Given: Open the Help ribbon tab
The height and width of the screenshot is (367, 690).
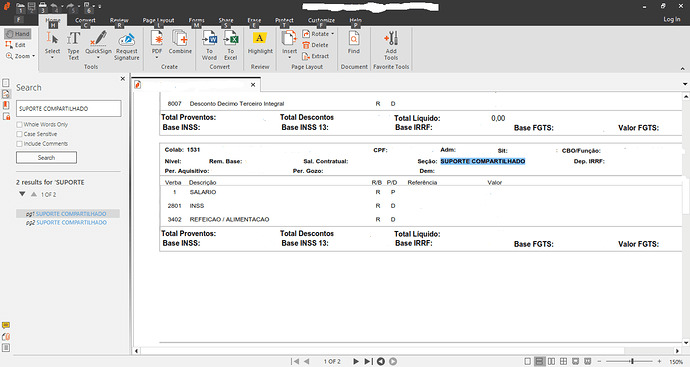Looking at the screenshot, I should [x=356, y=20].
